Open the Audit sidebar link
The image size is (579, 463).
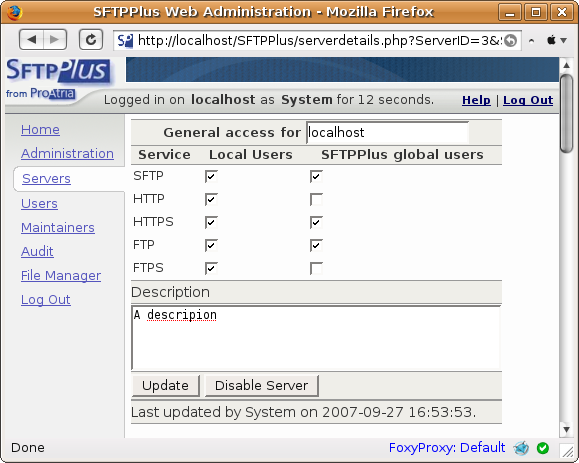[x=37, y=251]
